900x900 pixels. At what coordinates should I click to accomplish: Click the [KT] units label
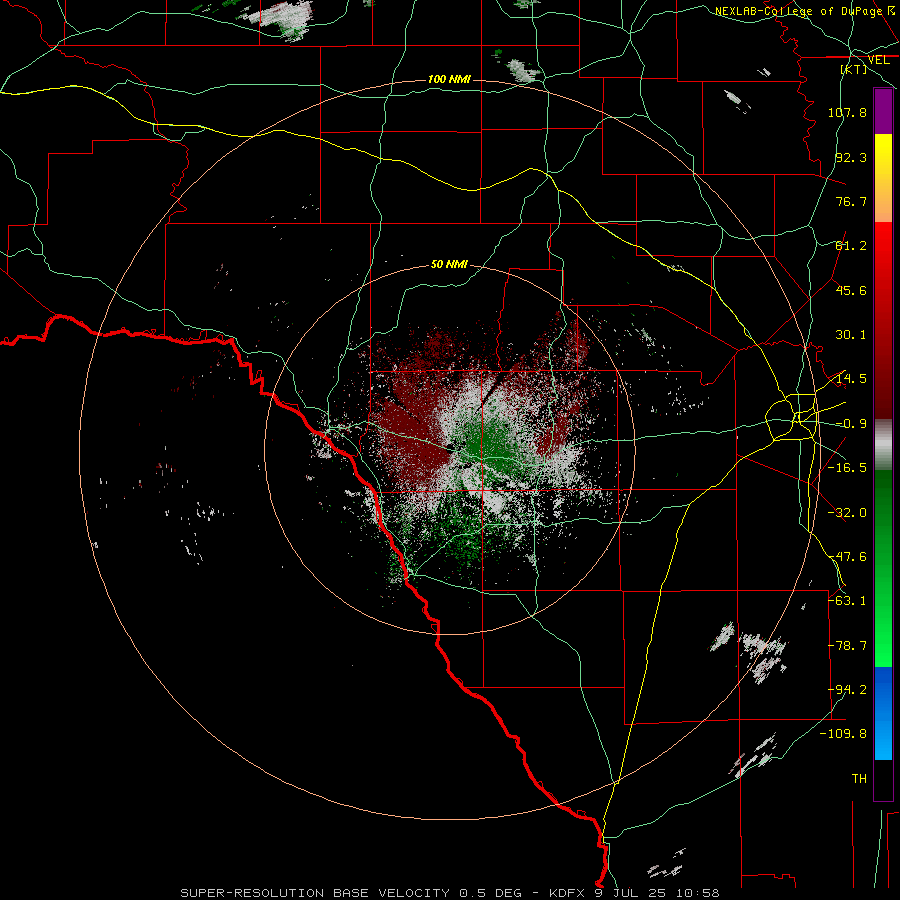pos(854,69)
